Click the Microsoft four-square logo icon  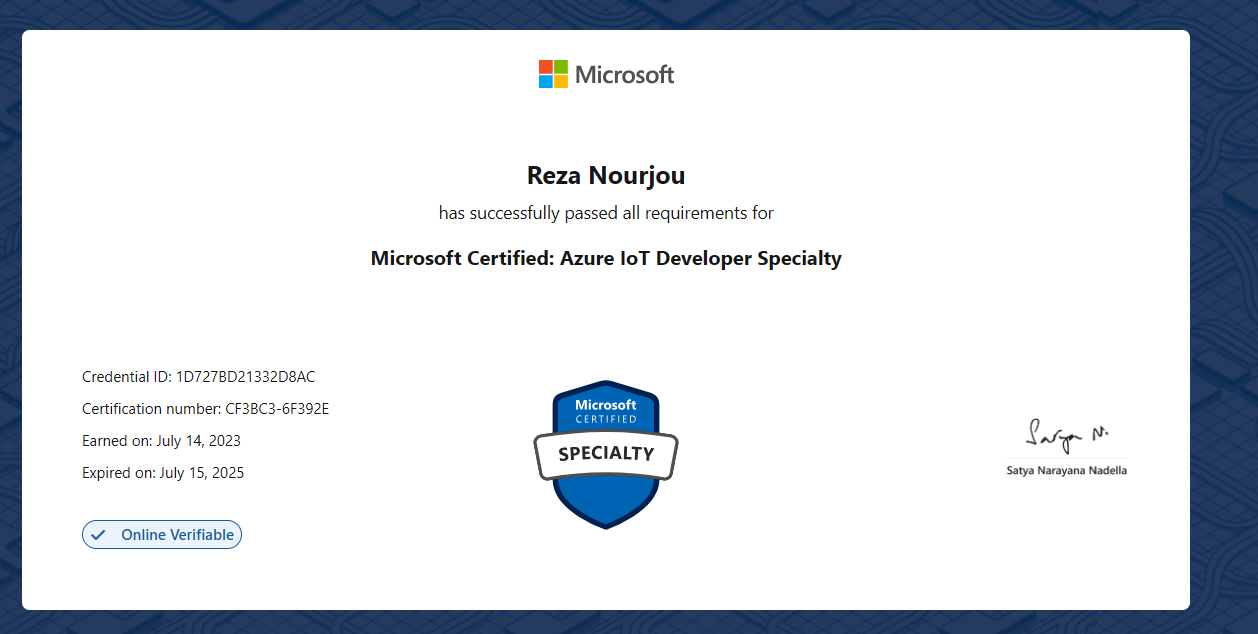(553, 74)
